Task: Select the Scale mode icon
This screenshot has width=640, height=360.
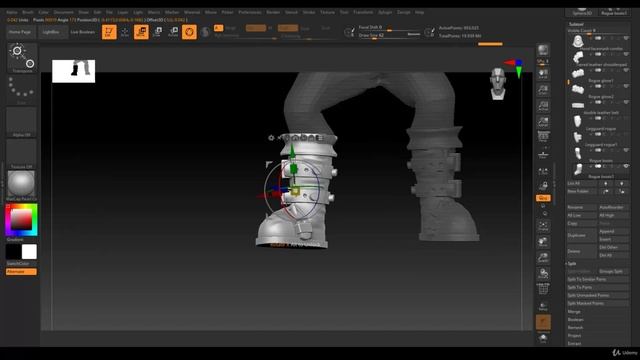Action: tap(158, 32)
